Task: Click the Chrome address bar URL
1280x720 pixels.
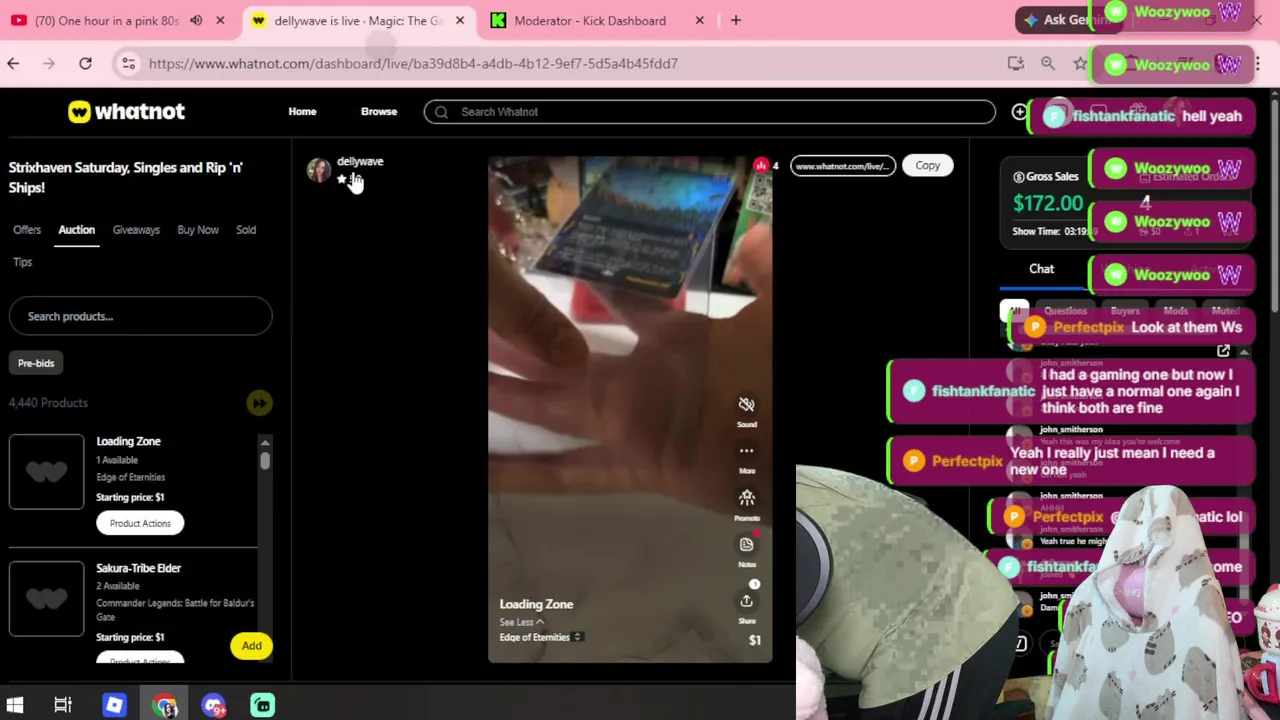Action: click(x=413, y=64)
